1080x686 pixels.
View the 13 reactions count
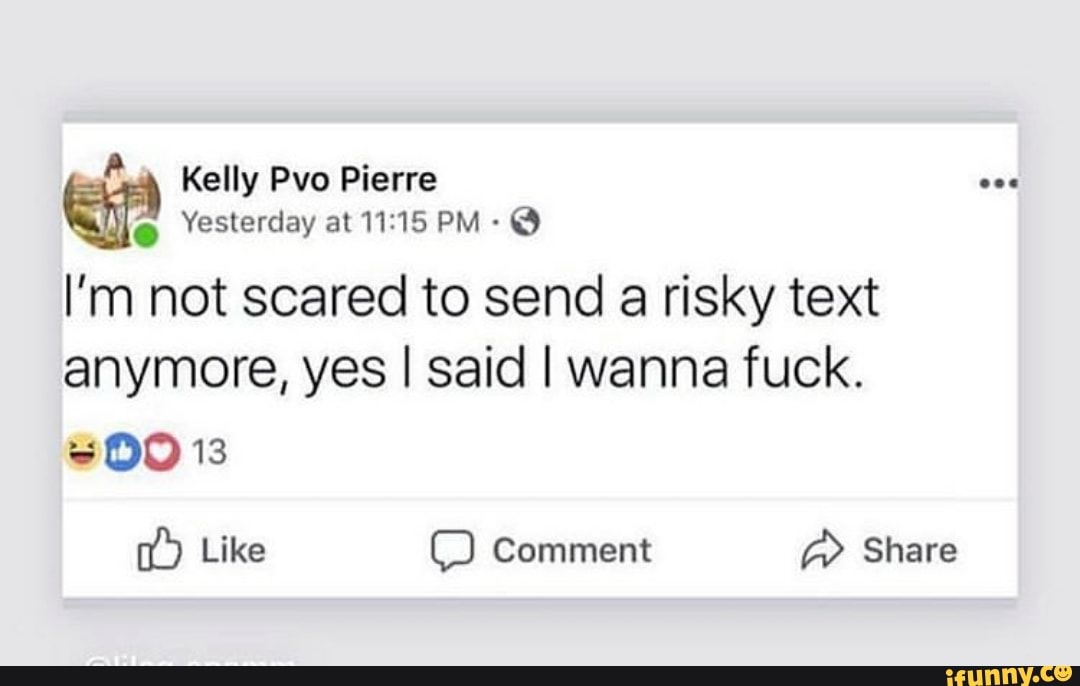212,455
